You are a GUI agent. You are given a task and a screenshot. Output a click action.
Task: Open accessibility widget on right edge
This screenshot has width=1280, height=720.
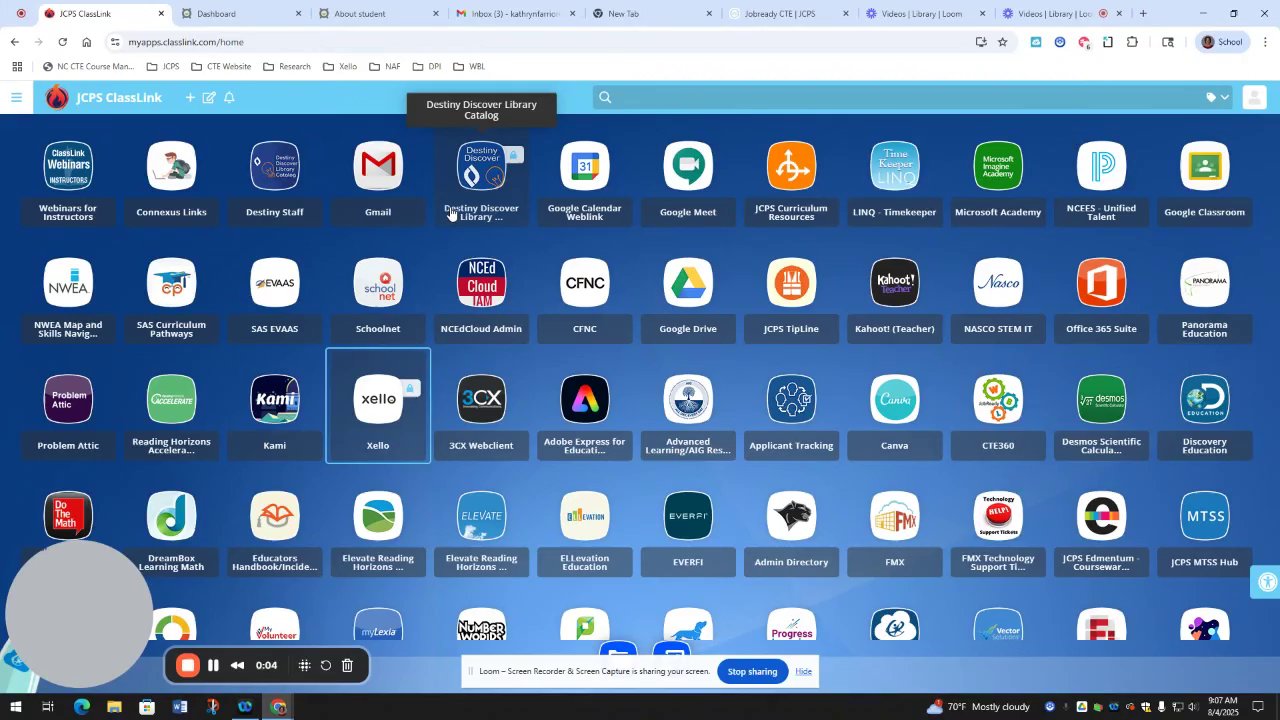pos(1267,582)
